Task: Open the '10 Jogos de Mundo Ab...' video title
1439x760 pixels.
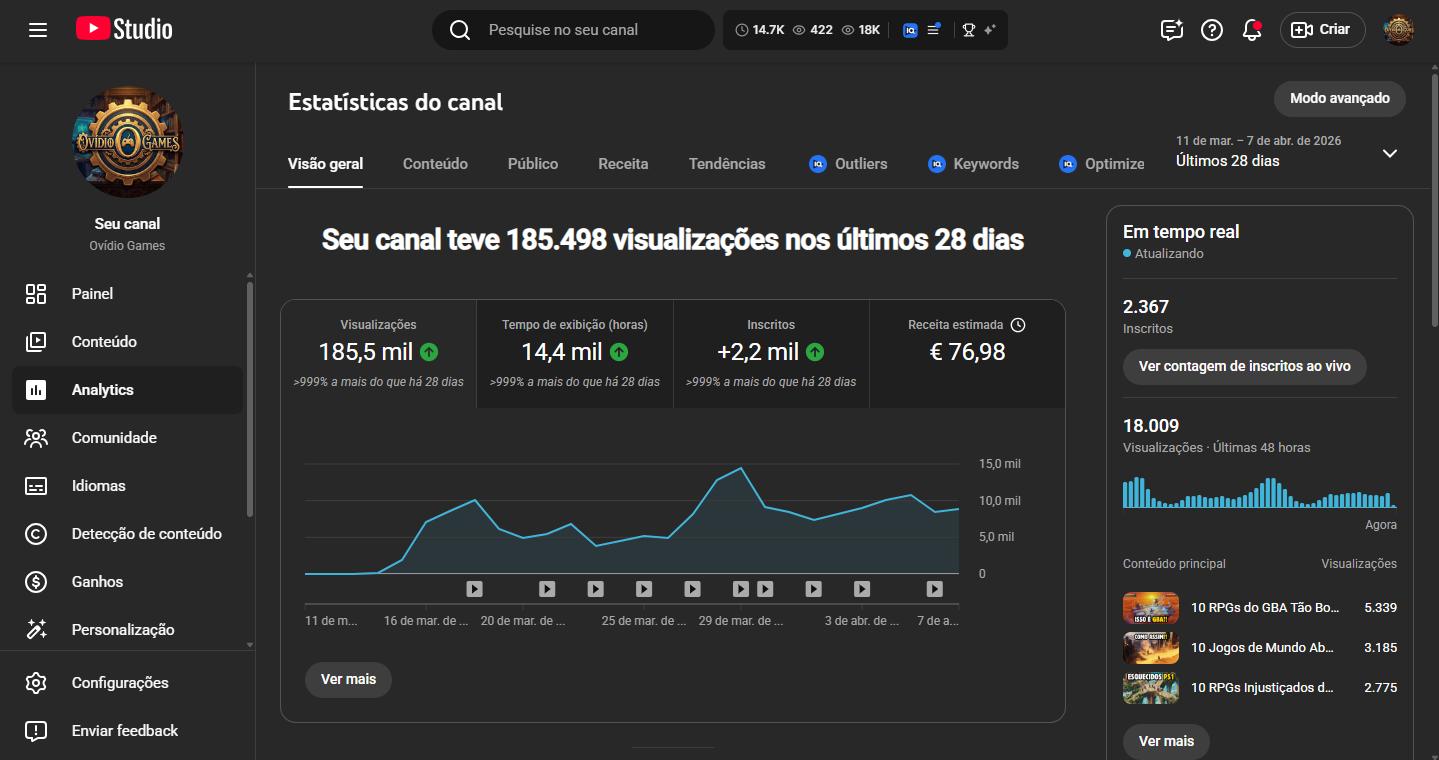Action: click(x=1263, y=647)
